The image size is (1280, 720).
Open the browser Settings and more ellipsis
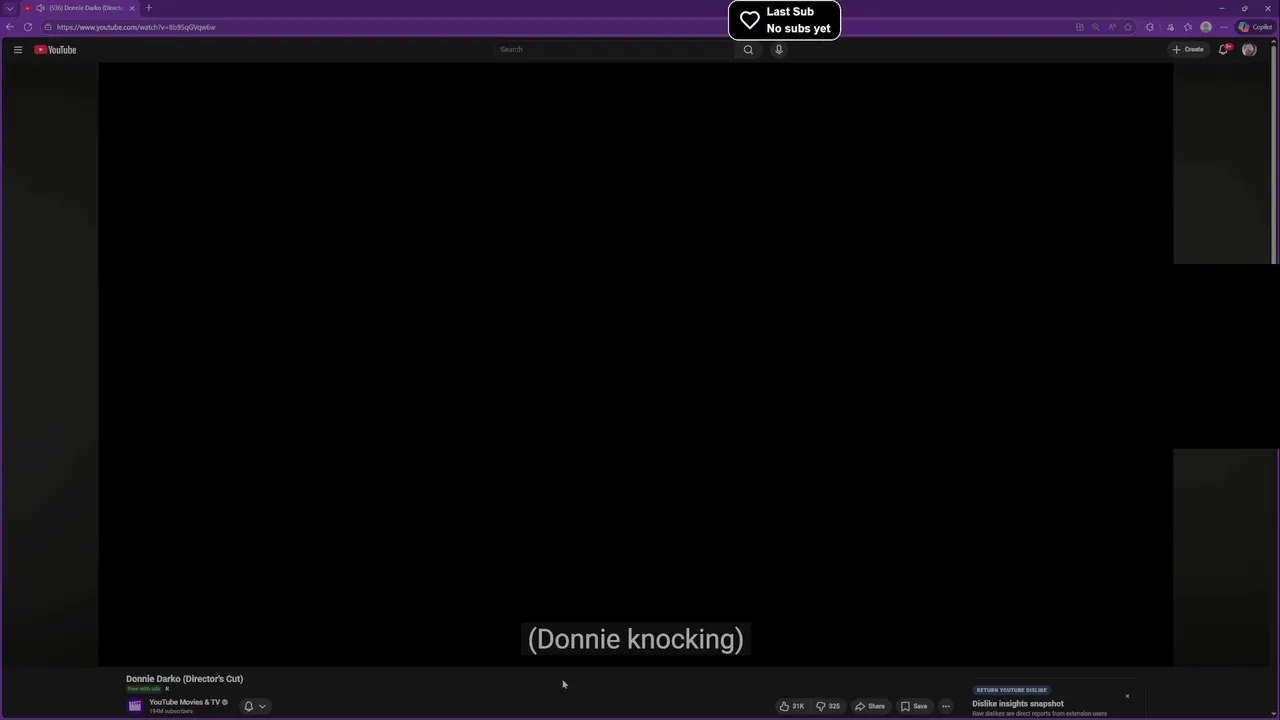pos(1224,27)
